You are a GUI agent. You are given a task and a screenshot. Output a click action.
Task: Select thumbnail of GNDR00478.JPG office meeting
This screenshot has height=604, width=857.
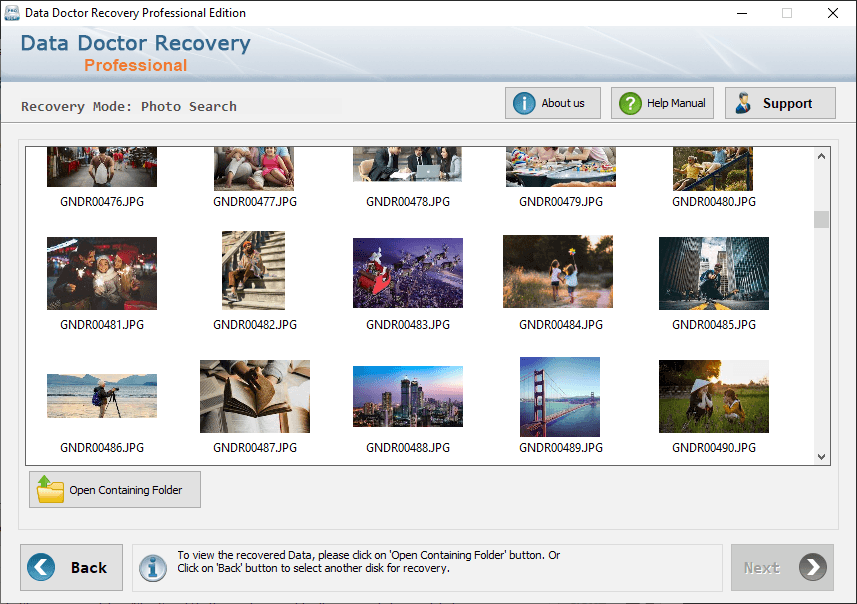(x=407, y=164)
